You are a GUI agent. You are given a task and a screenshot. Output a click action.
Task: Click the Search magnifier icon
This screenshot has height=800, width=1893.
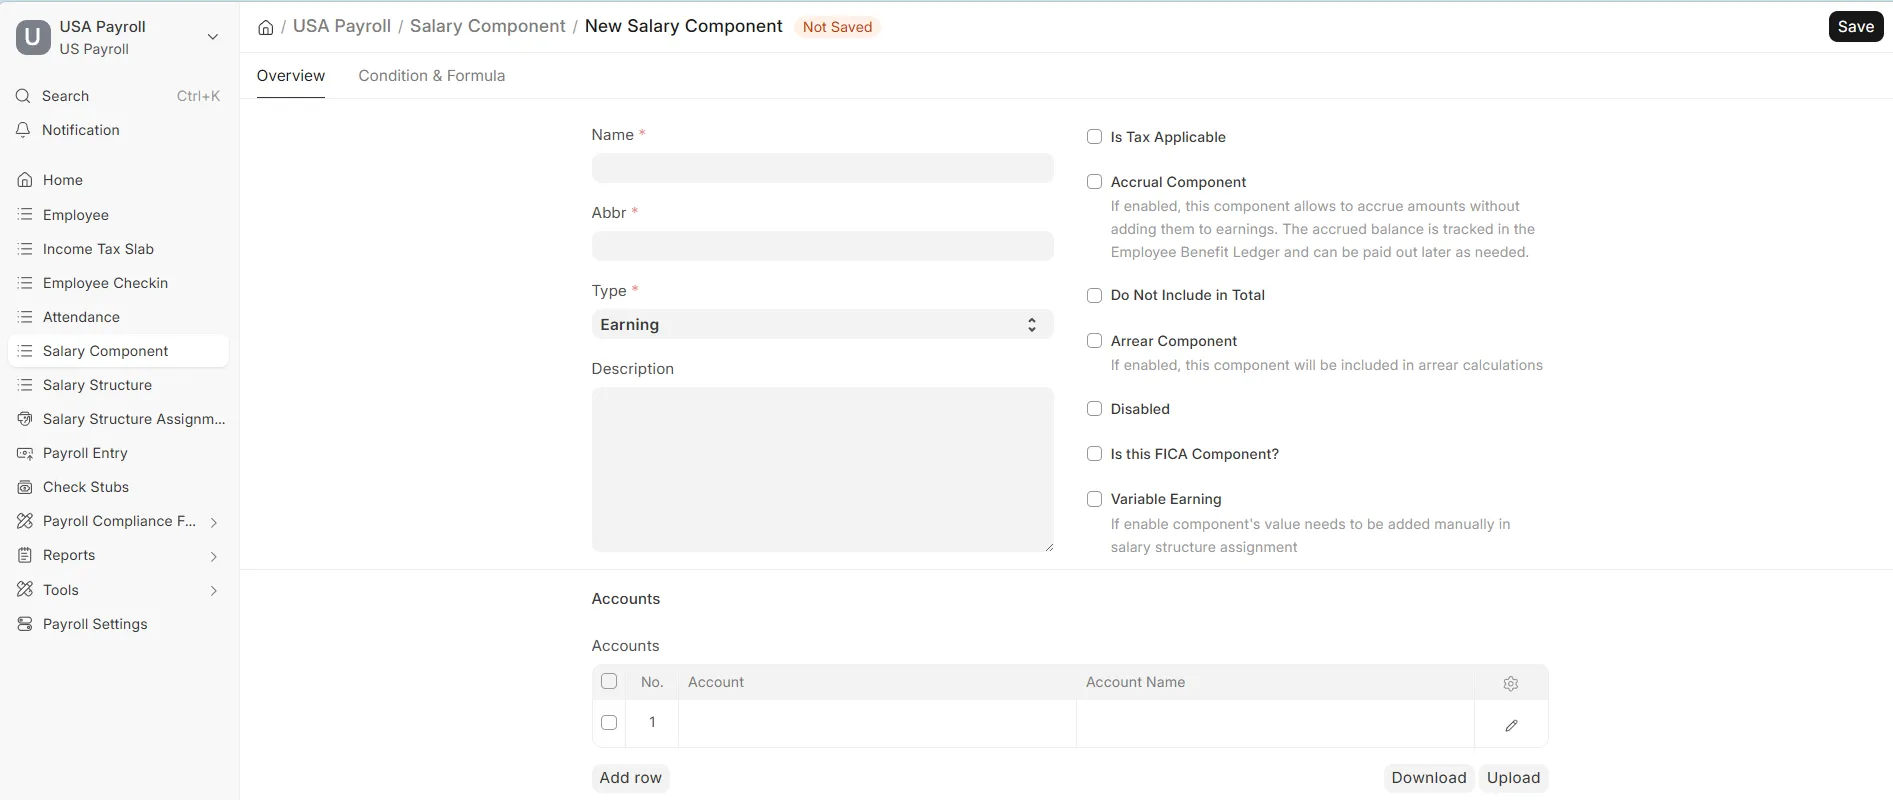[x=24, y=96]
